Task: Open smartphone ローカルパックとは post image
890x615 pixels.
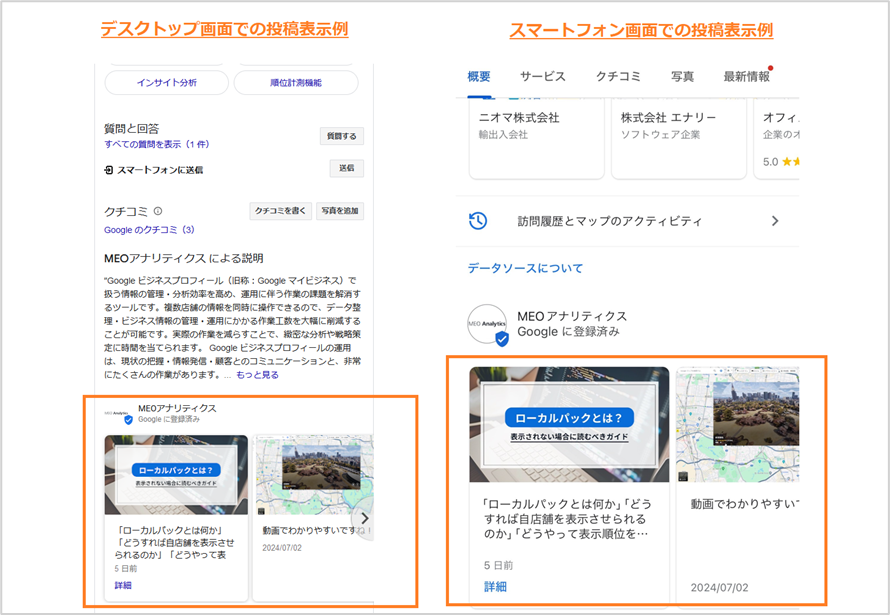Action: [569, 424]
